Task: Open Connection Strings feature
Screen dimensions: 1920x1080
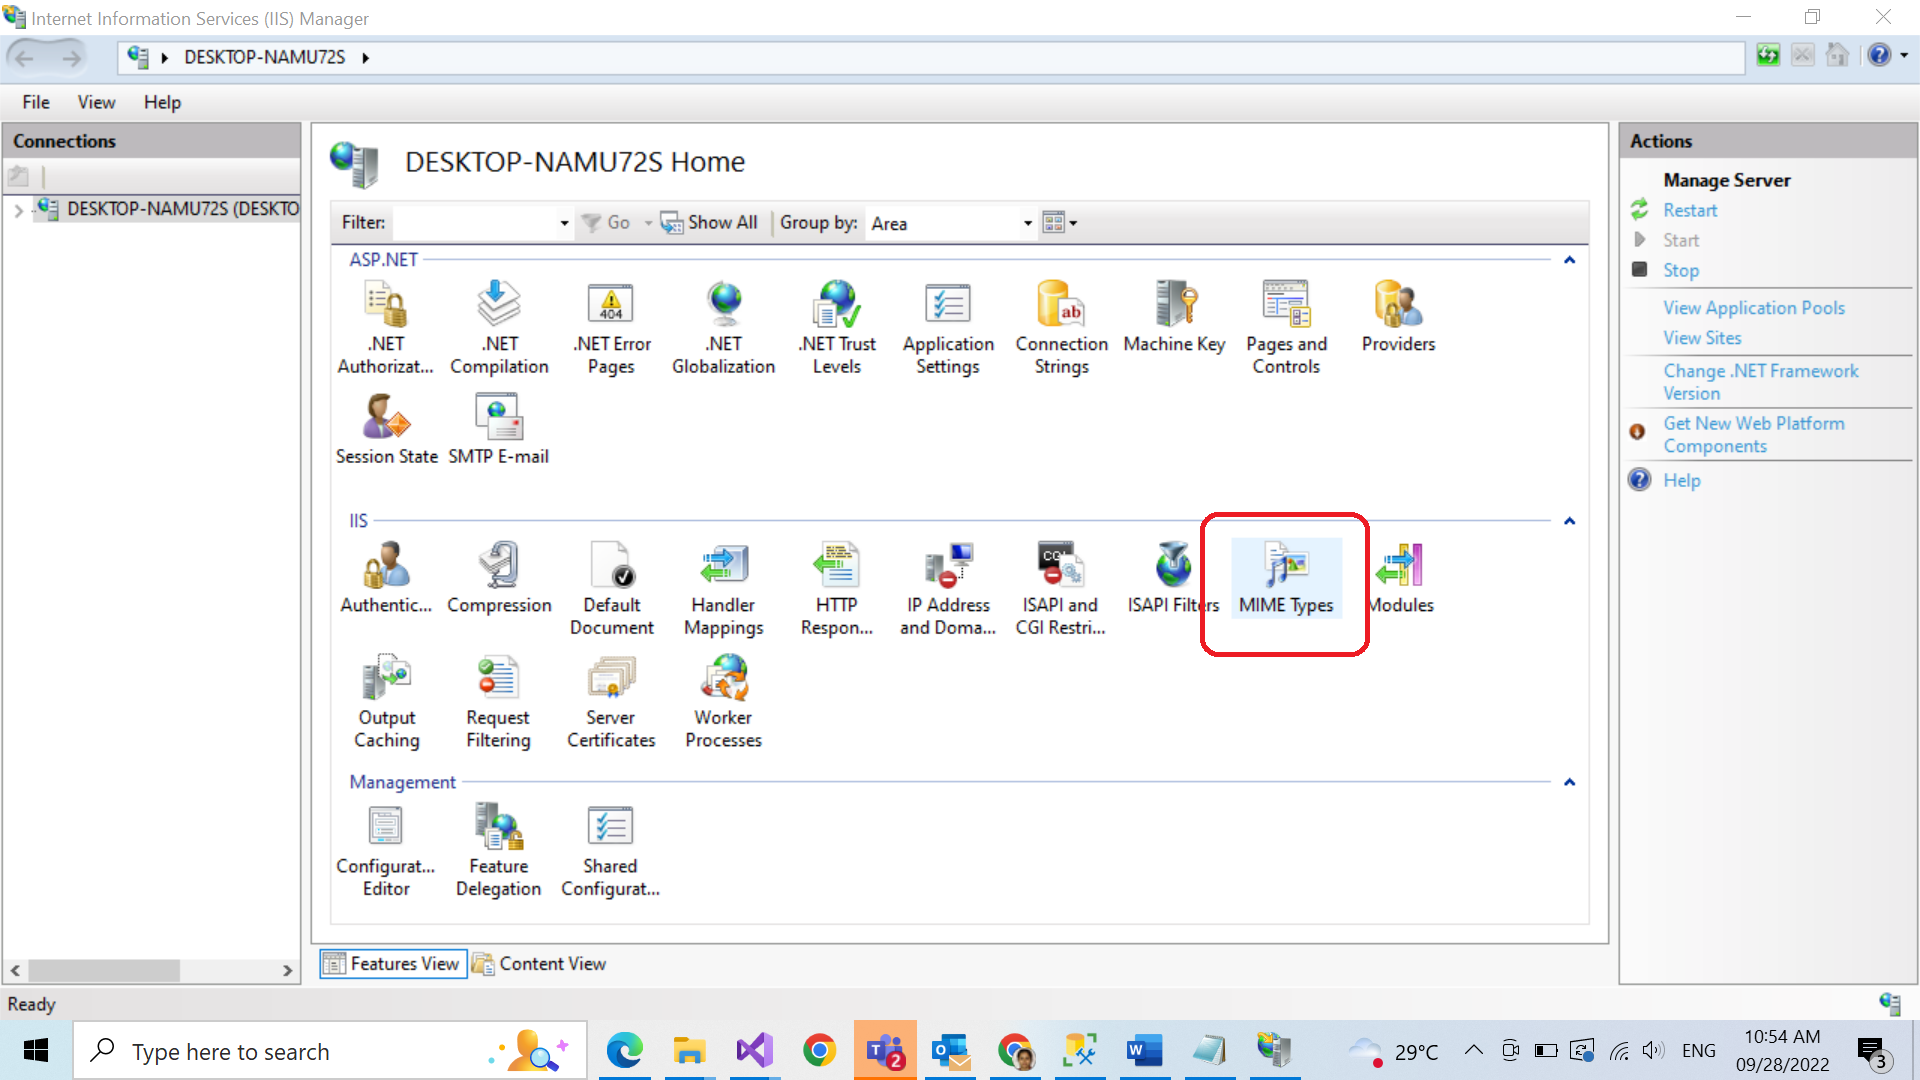Action: tap(1062, 327)
